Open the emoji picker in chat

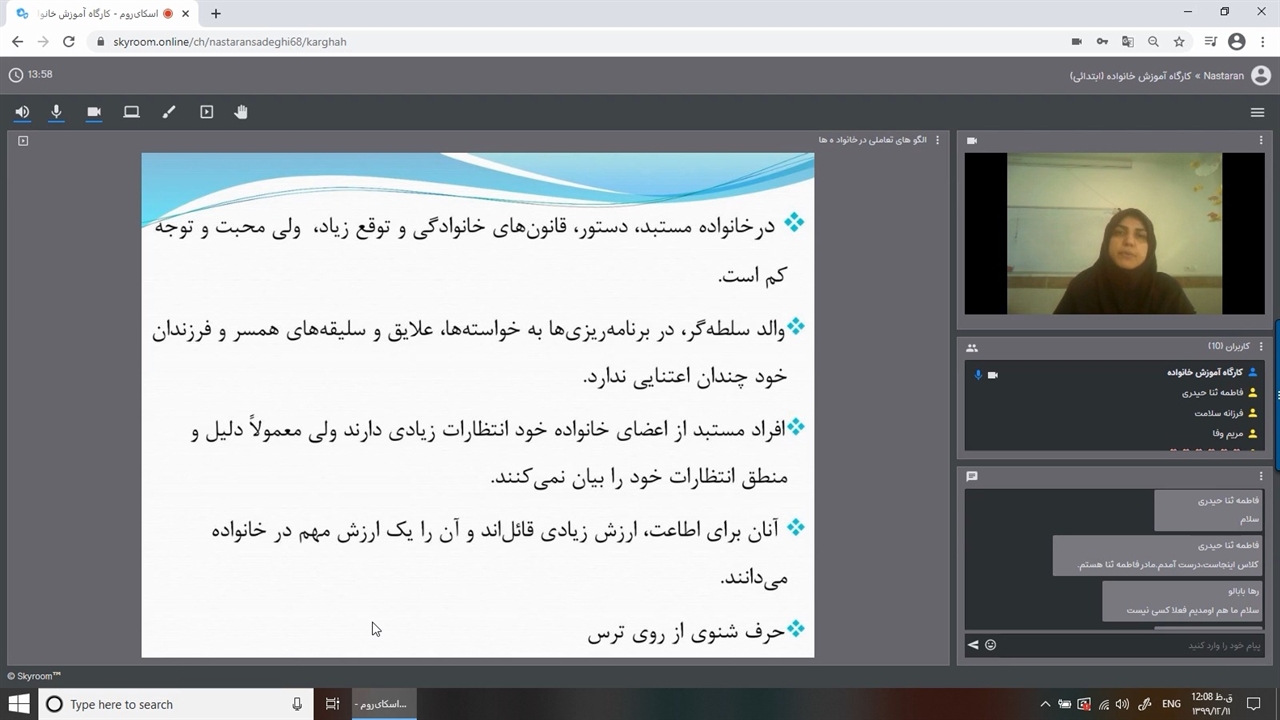click(x=990, y=645)
